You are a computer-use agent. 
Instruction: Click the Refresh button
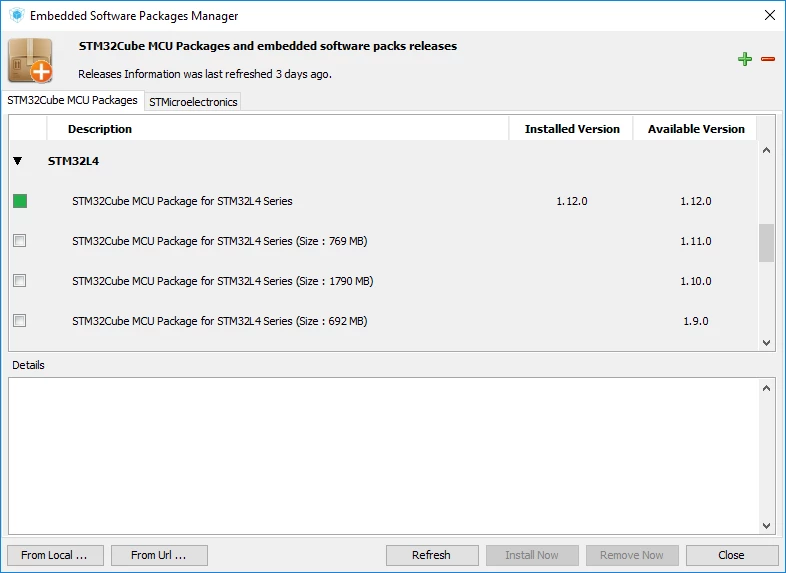pyautogui.click(x=432, y=555)
